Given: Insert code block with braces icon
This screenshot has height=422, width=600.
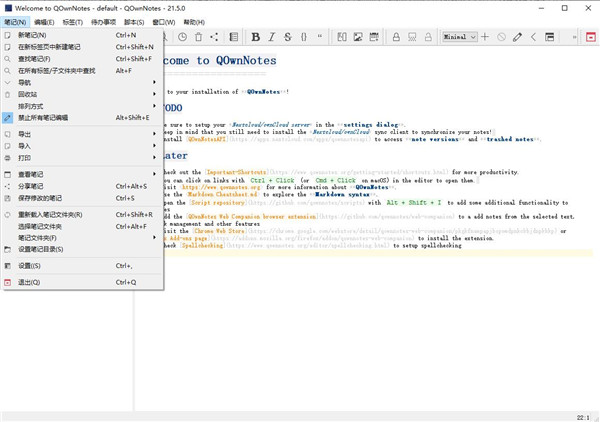Looking at the screenshot, I should 304,37.
